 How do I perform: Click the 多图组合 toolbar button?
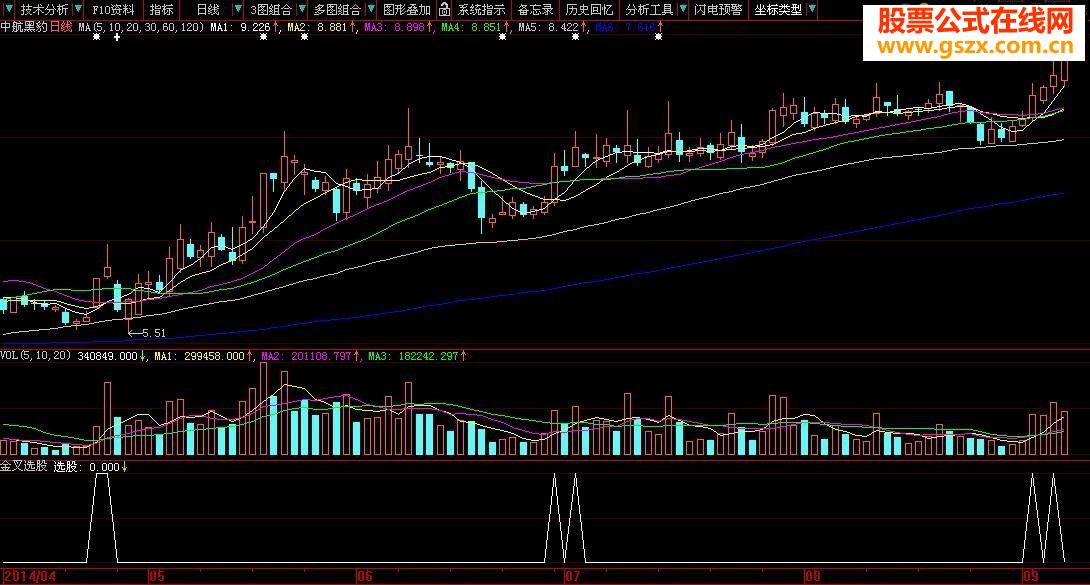tap(337, 10)
